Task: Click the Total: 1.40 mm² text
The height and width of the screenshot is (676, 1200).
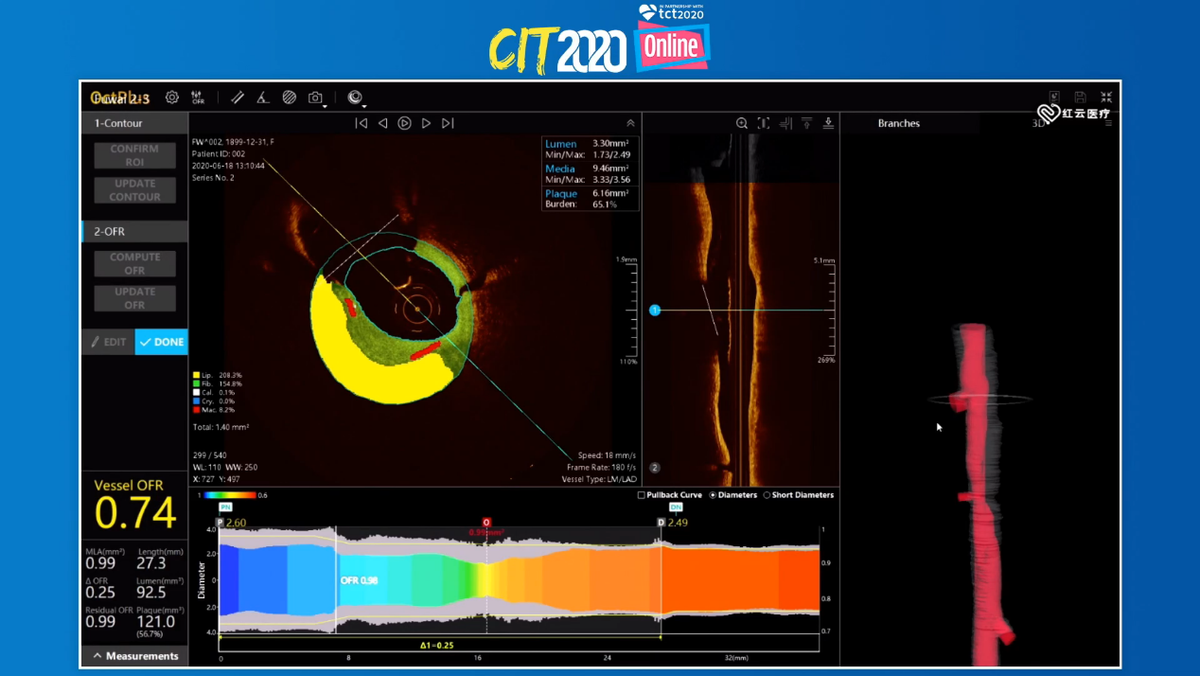Action: (221, 427)
